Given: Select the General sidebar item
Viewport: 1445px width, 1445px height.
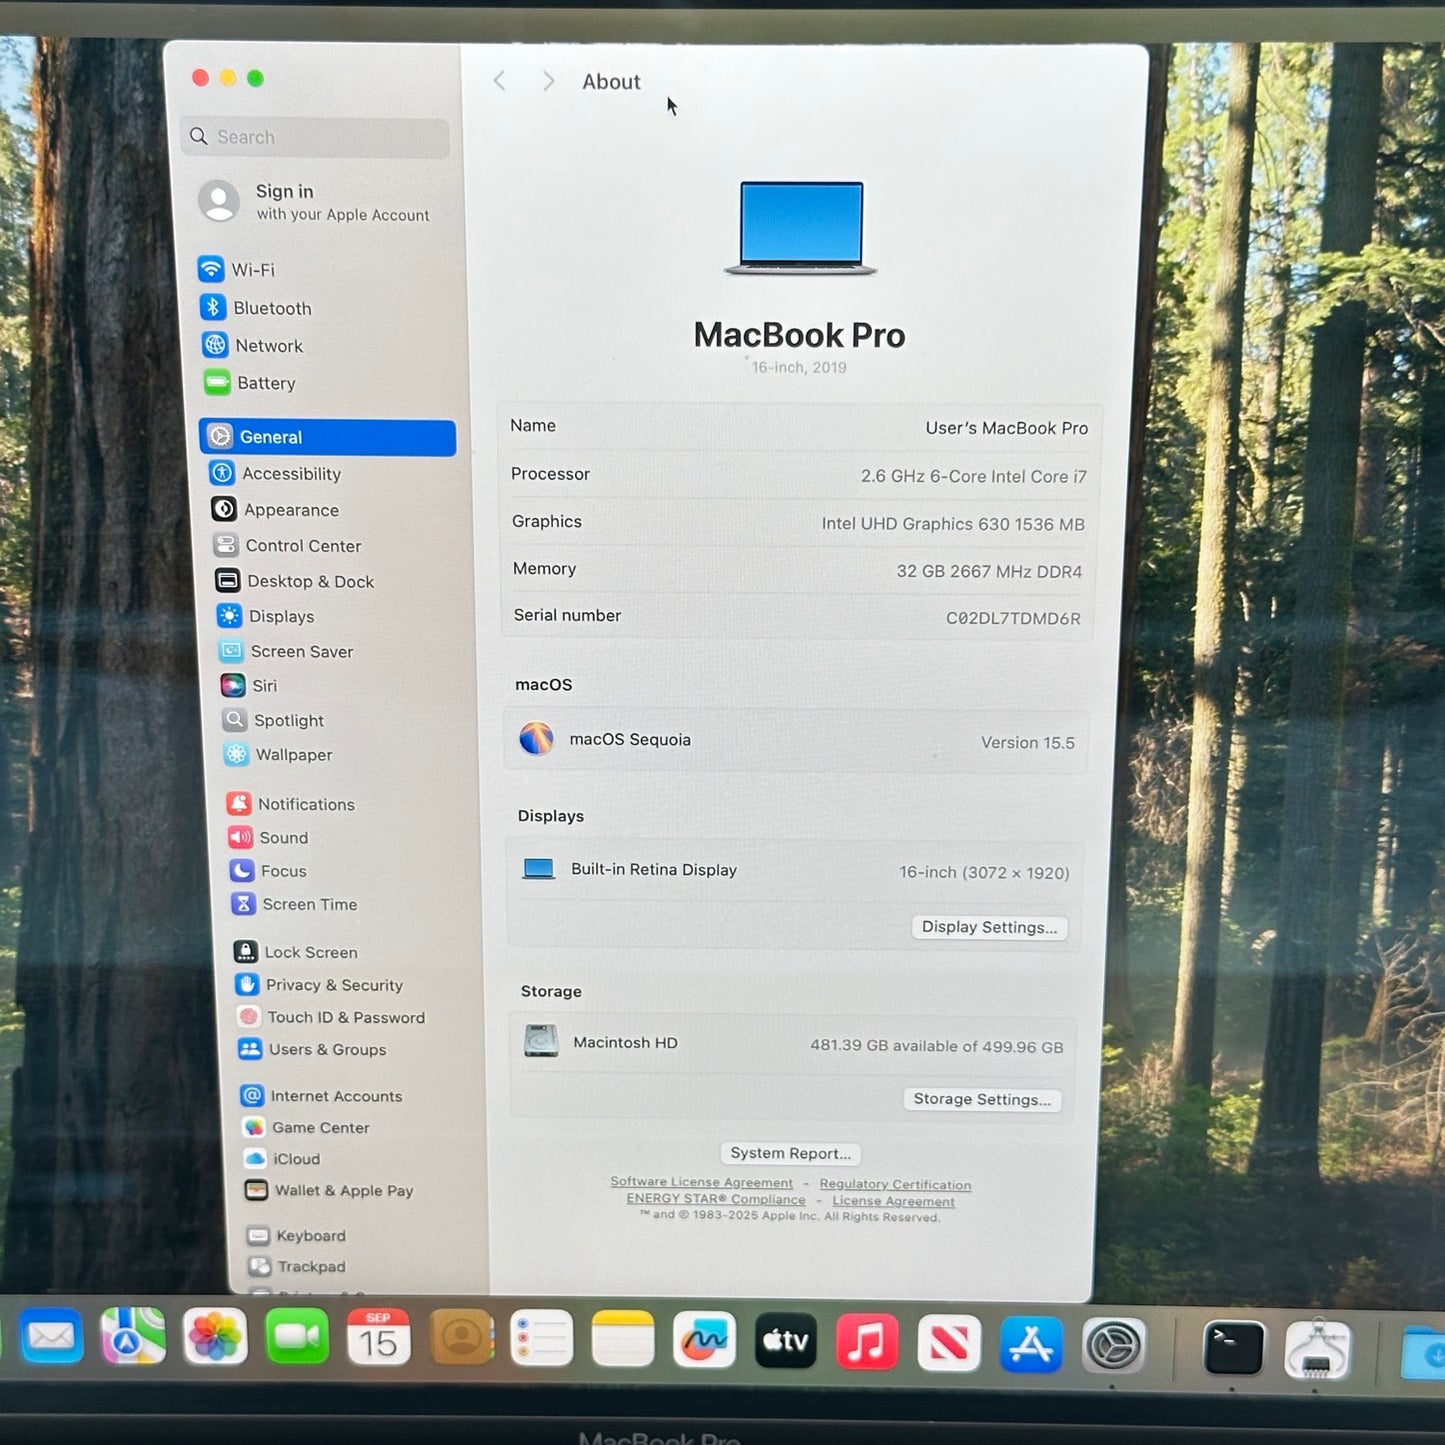Looking at the screenshot, I should coord(327,437).
